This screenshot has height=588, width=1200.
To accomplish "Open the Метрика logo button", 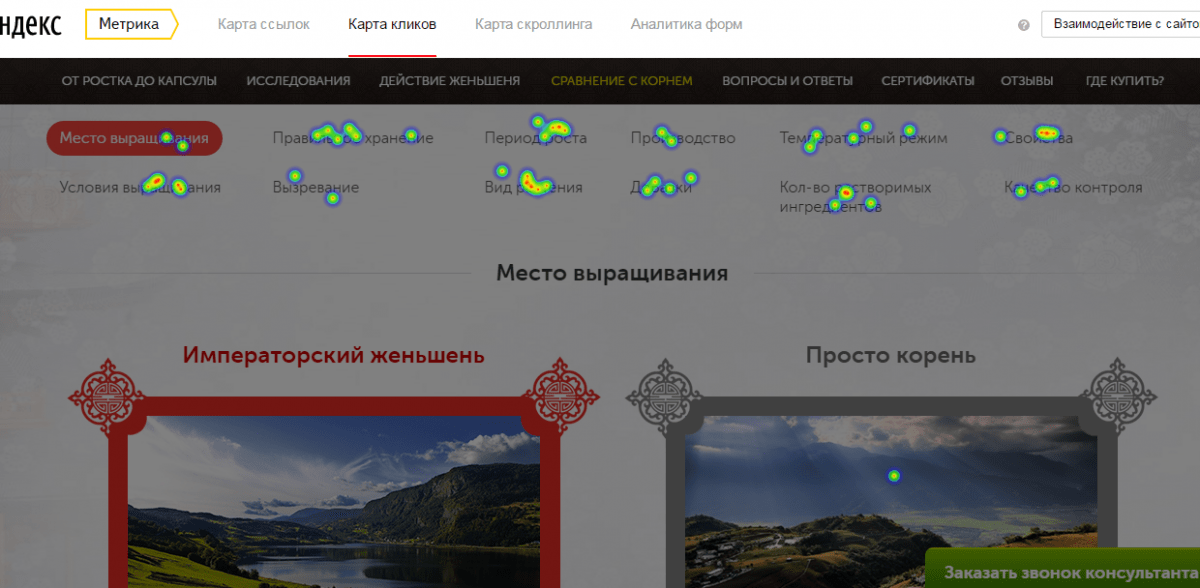I will (x=131, y=24).
